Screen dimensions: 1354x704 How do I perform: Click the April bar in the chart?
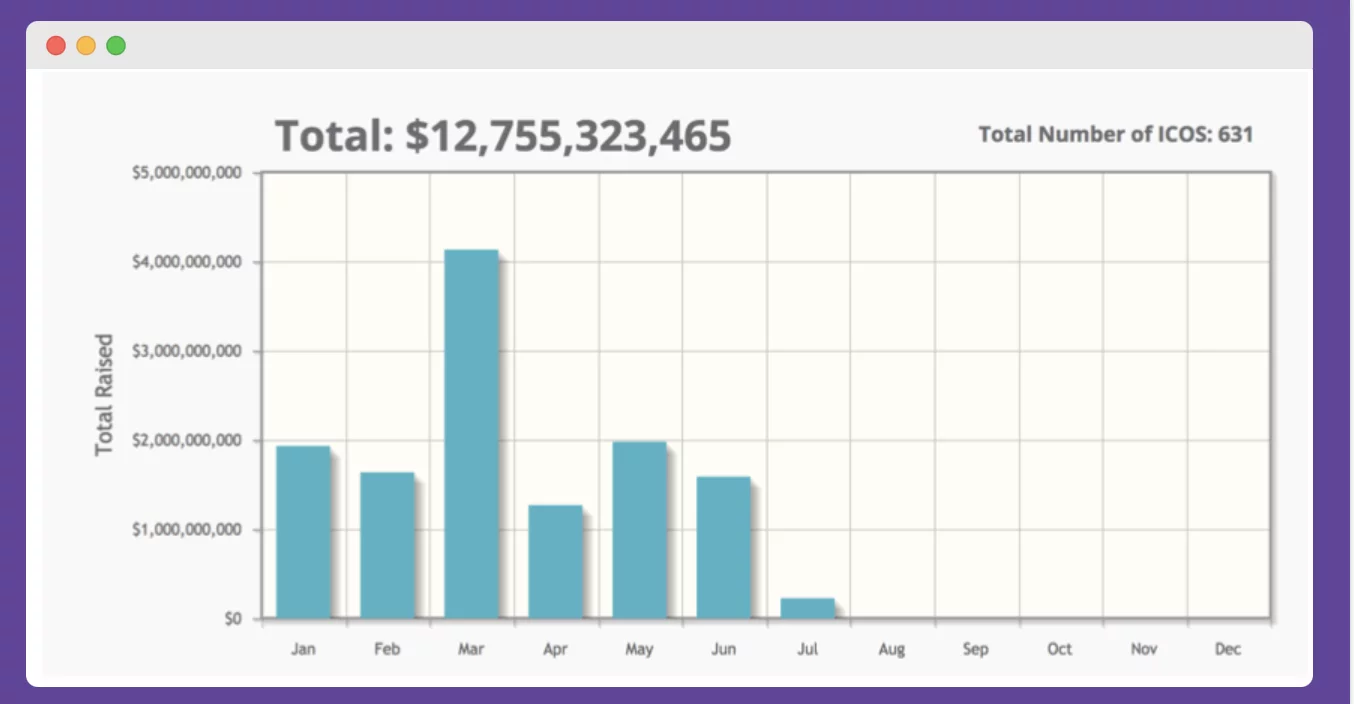pyautogui.click(x=556, y=560)
